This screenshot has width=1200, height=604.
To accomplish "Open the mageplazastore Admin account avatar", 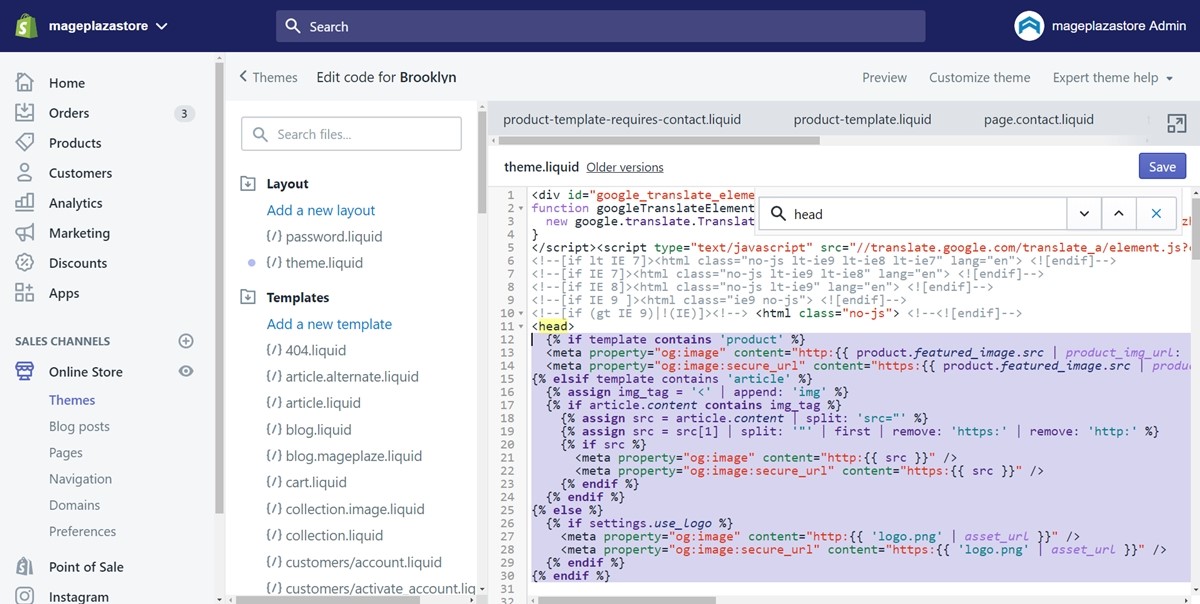I will 1029,26.
